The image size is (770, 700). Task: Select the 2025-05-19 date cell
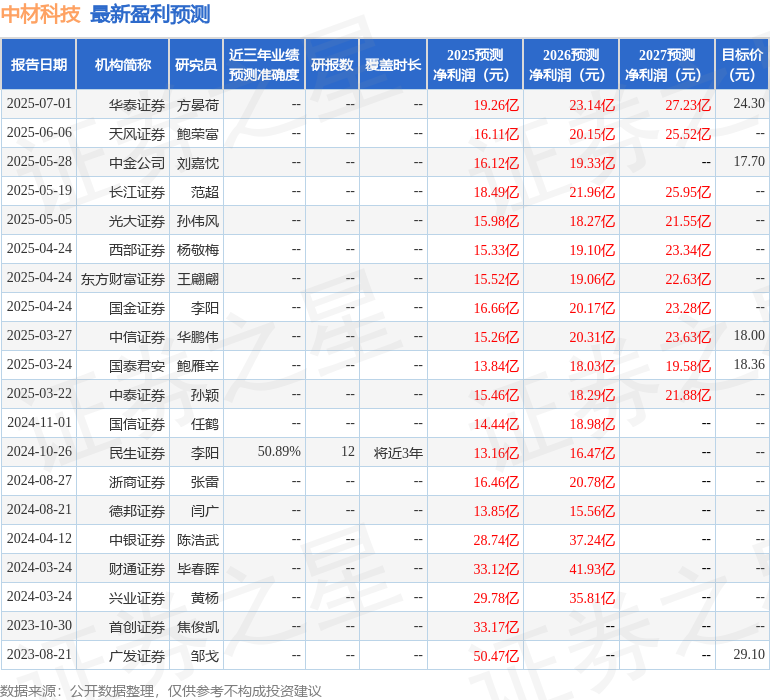pos(39,191)
